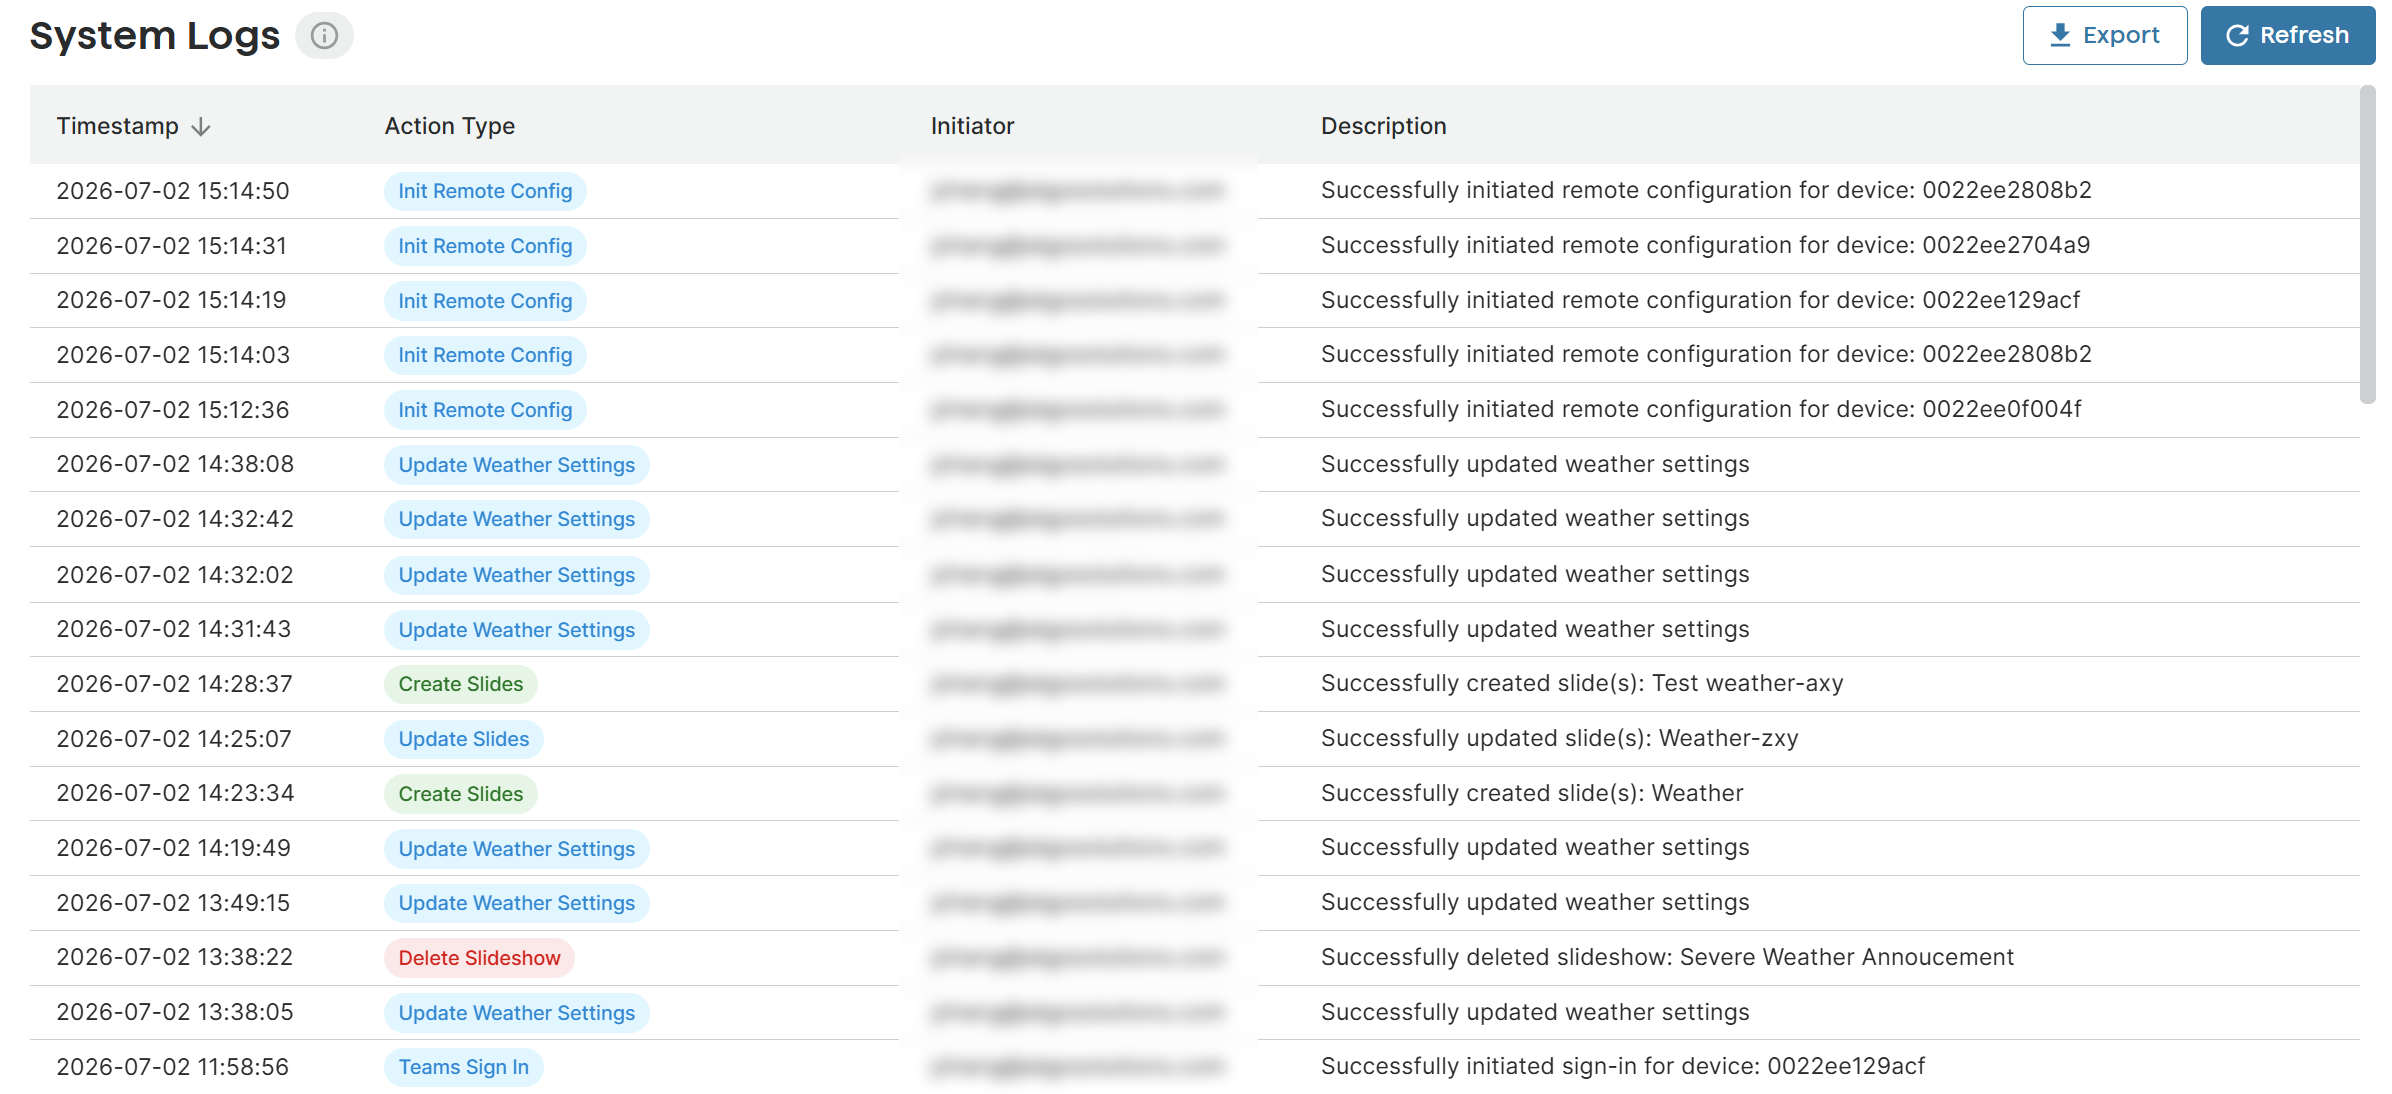The height and width of the screenshot is (1094, 2392).
Task: Refresh the system logs
Action: pyautogui.click(x=2287, y=35)
